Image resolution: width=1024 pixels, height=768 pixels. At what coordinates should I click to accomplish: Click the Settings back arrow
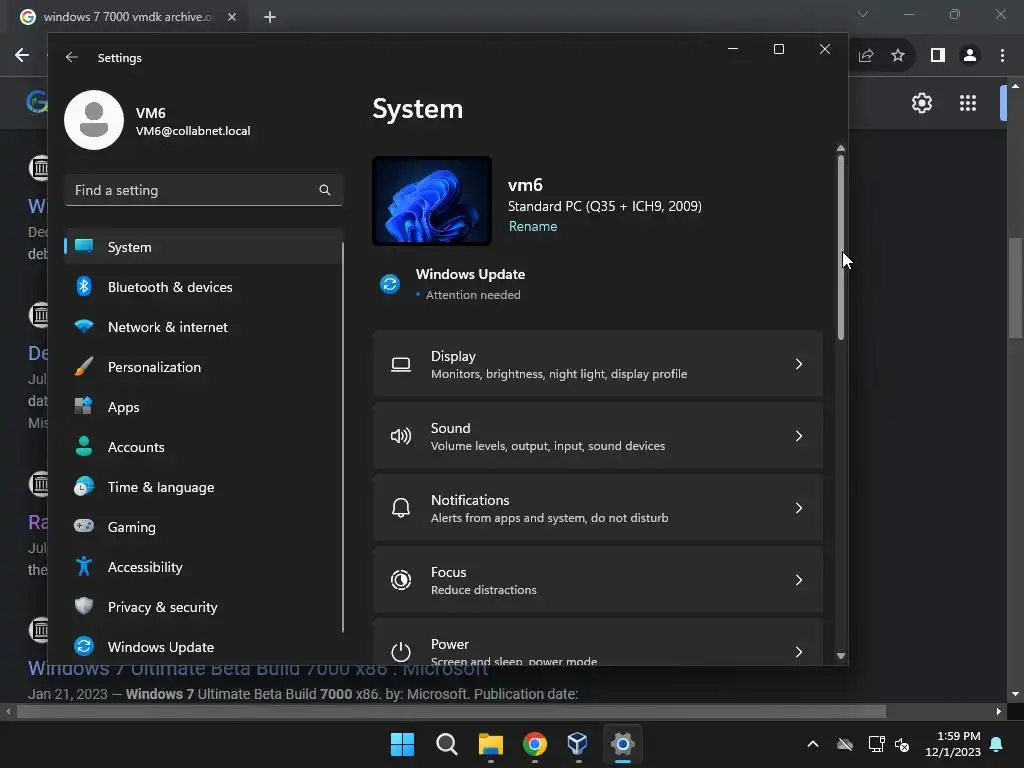click(72, 57)
